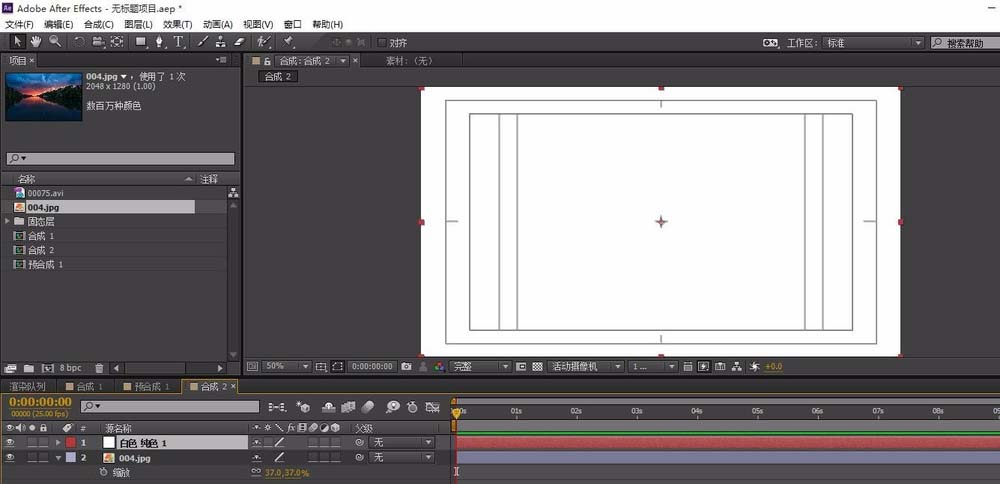1000x484 pixels.
Task: Toggle the transparency grid icon
Action: [537, 367]
